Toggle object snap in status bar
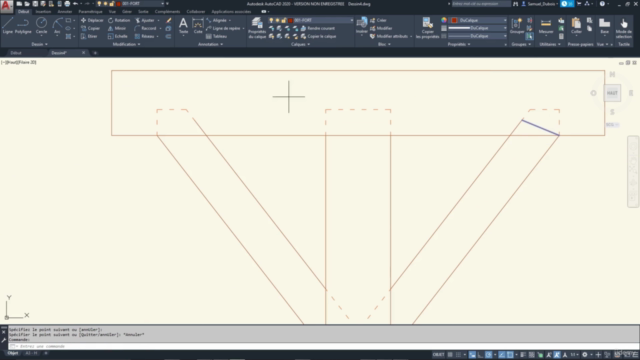Viewport: 640px width, 360px height. 510,355
